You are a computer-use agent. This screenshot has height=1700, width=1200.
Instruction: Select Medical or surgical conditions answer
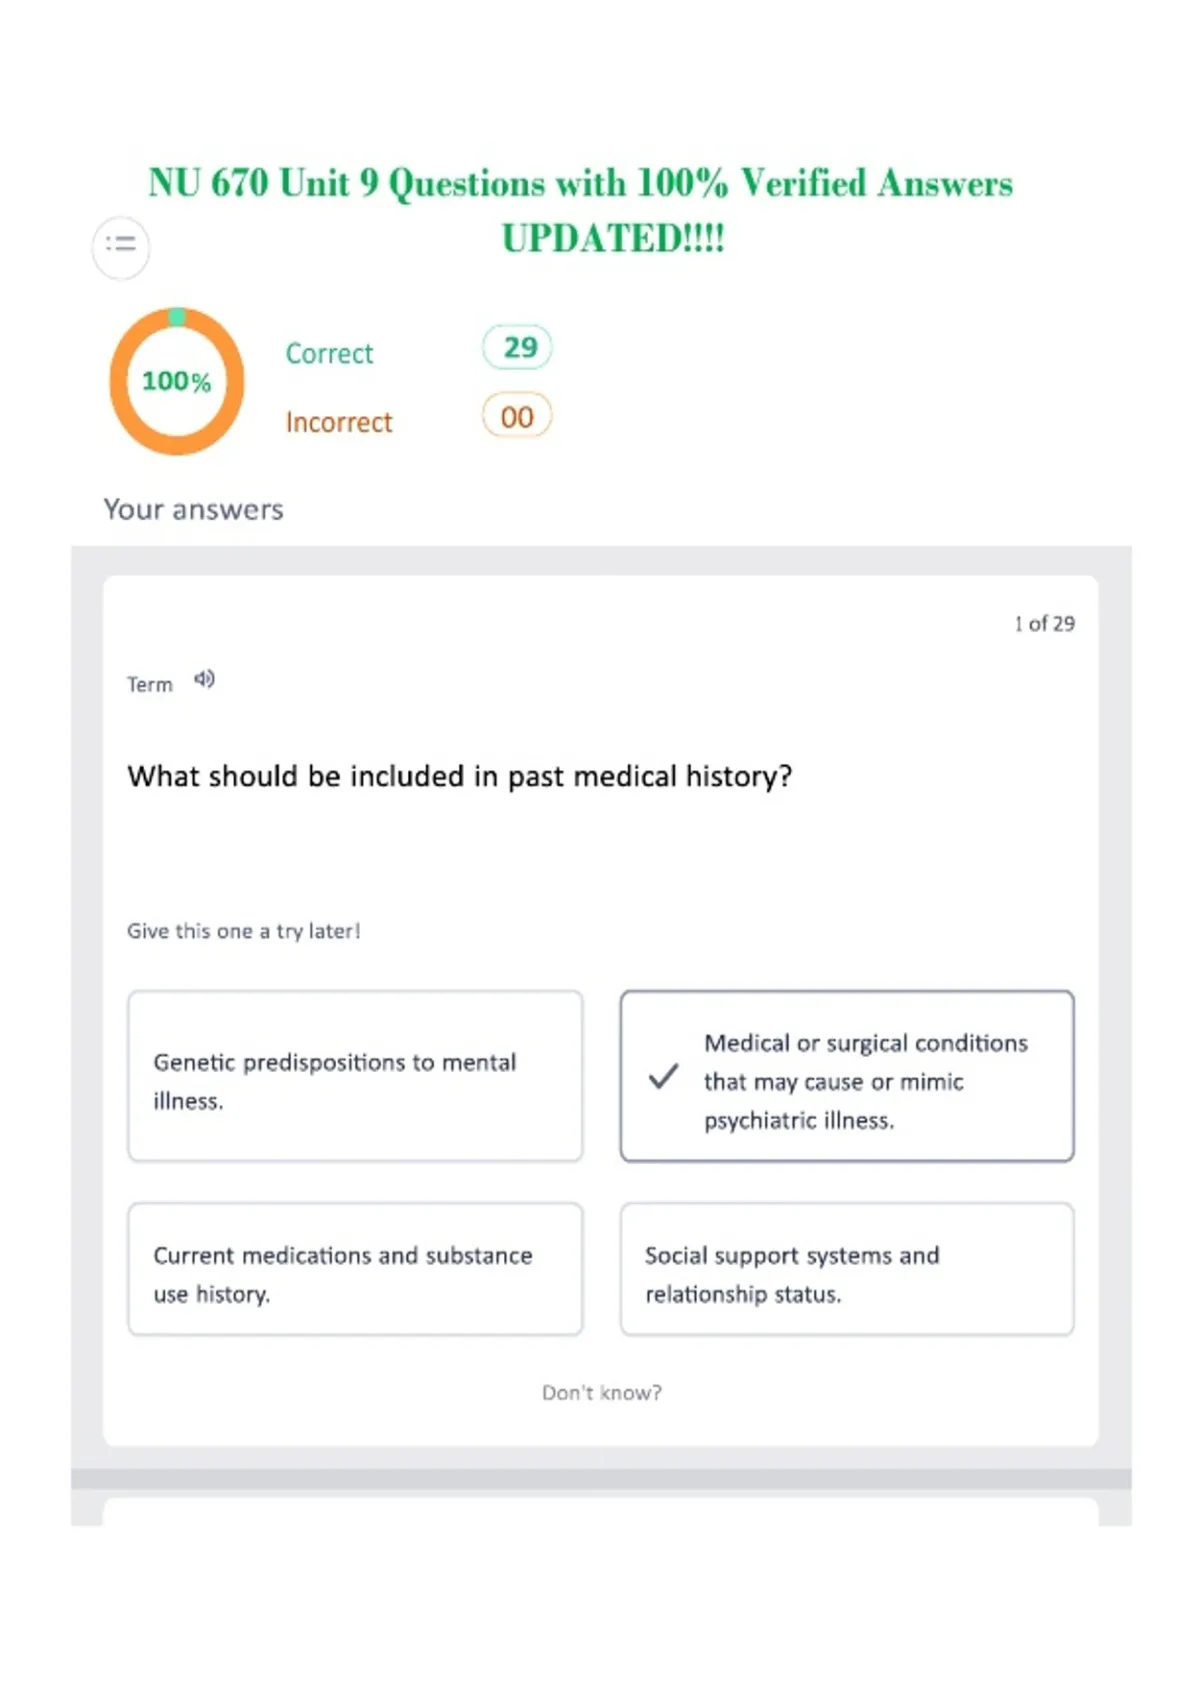click(x=847, y=1076)
